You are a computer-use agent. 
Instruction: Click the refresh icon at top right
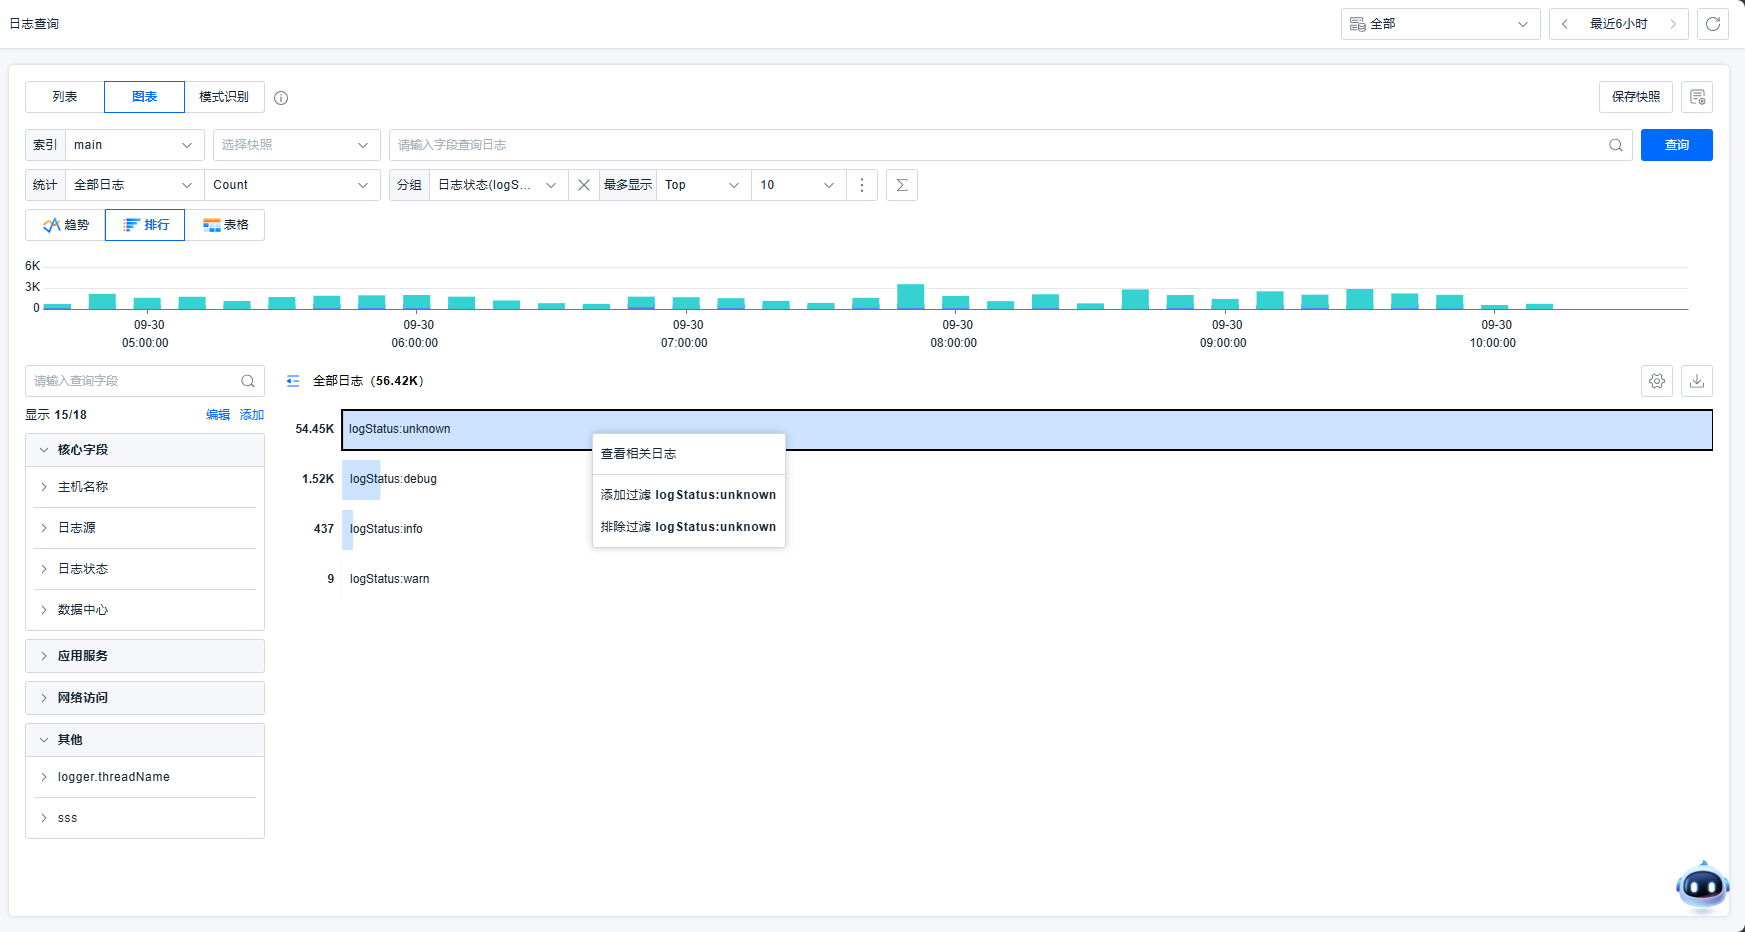tap(1712, 24)
